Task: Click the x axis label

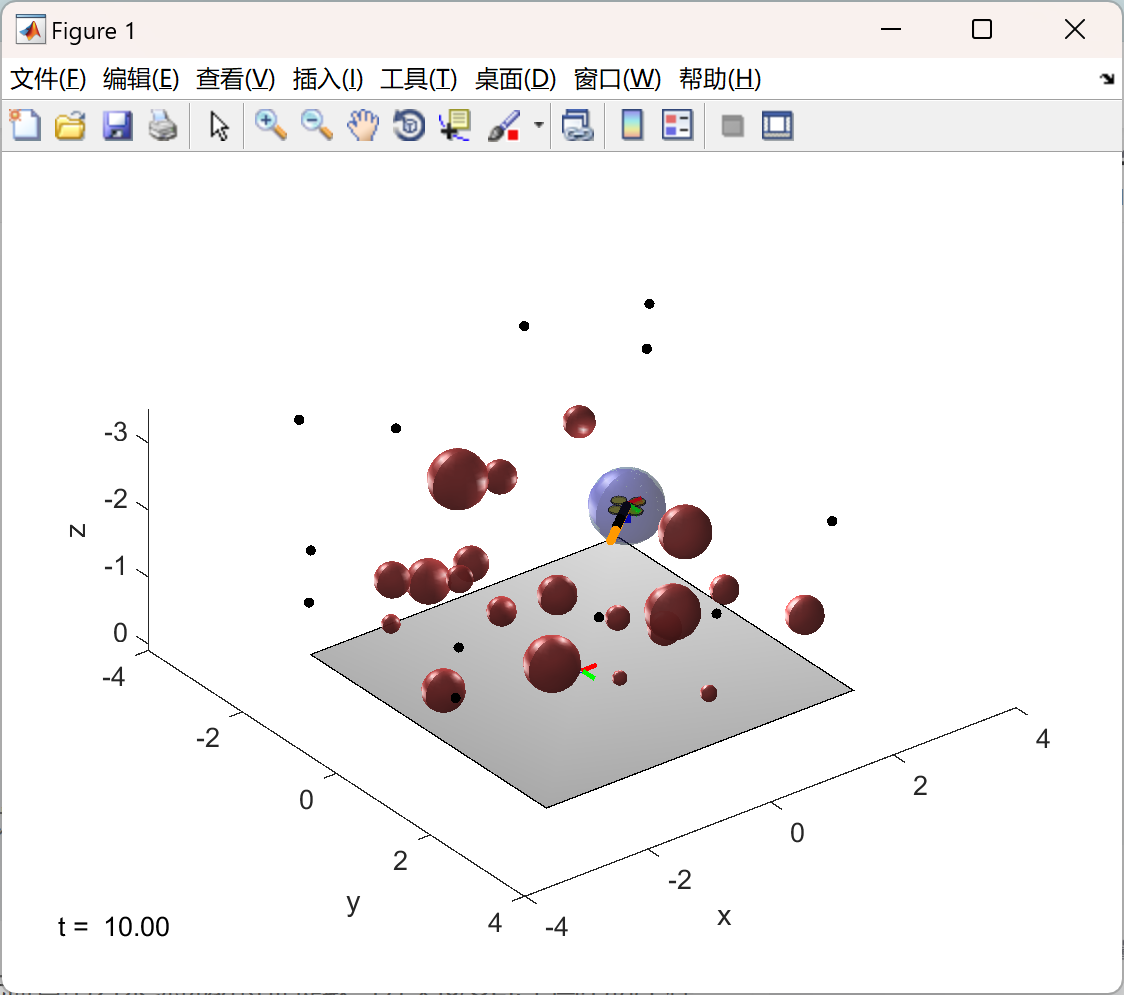Action: (x=724, y=916)
